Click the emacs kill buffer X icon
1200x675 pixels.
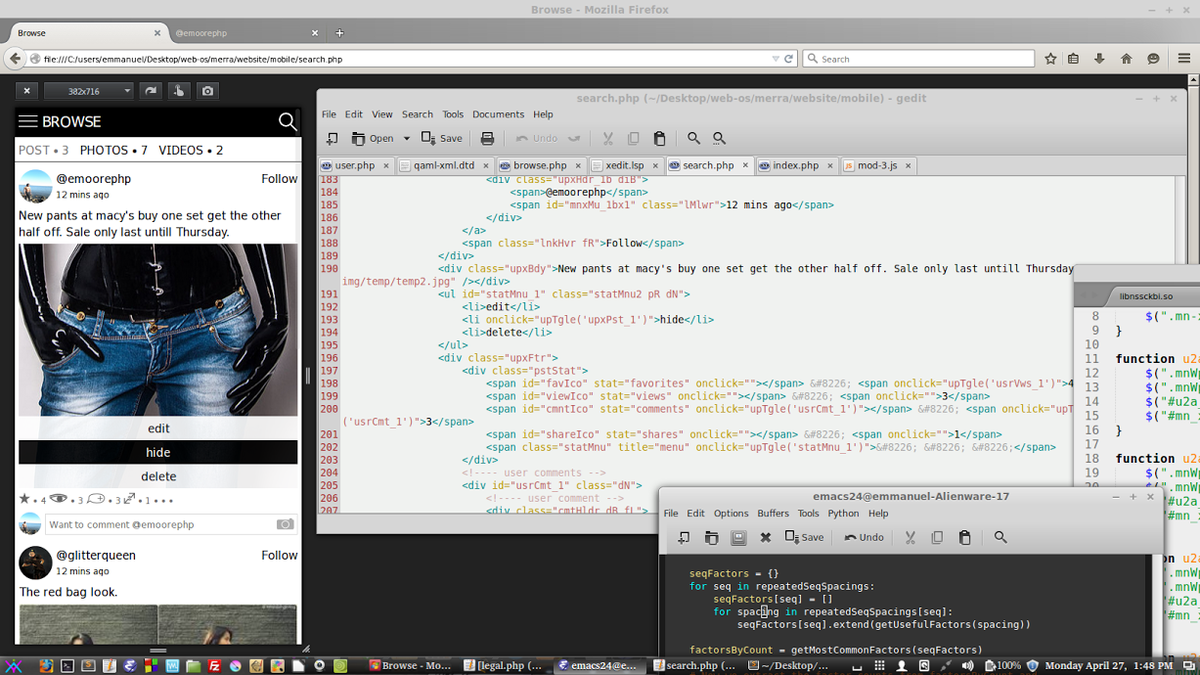(x=765, y=537)
